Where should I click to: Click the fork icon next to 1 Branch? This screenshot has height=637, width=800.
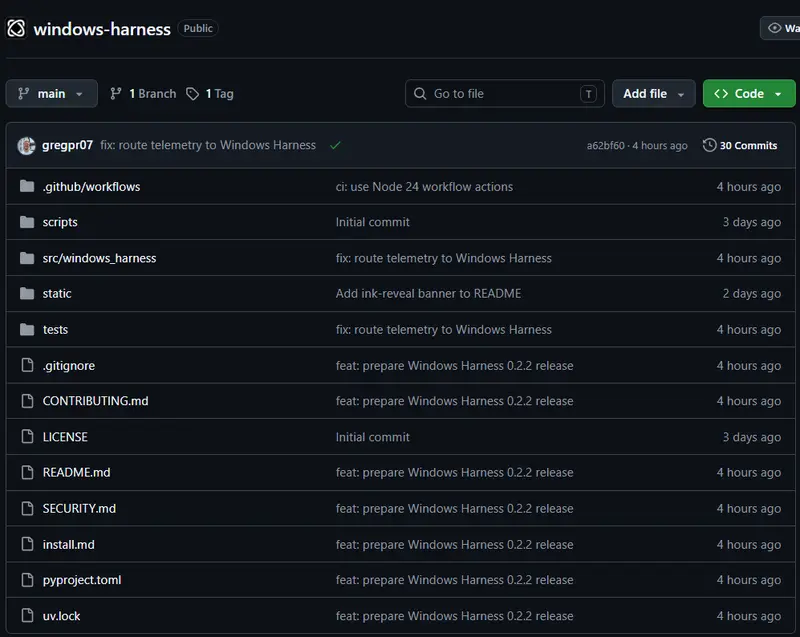(116, 93)
